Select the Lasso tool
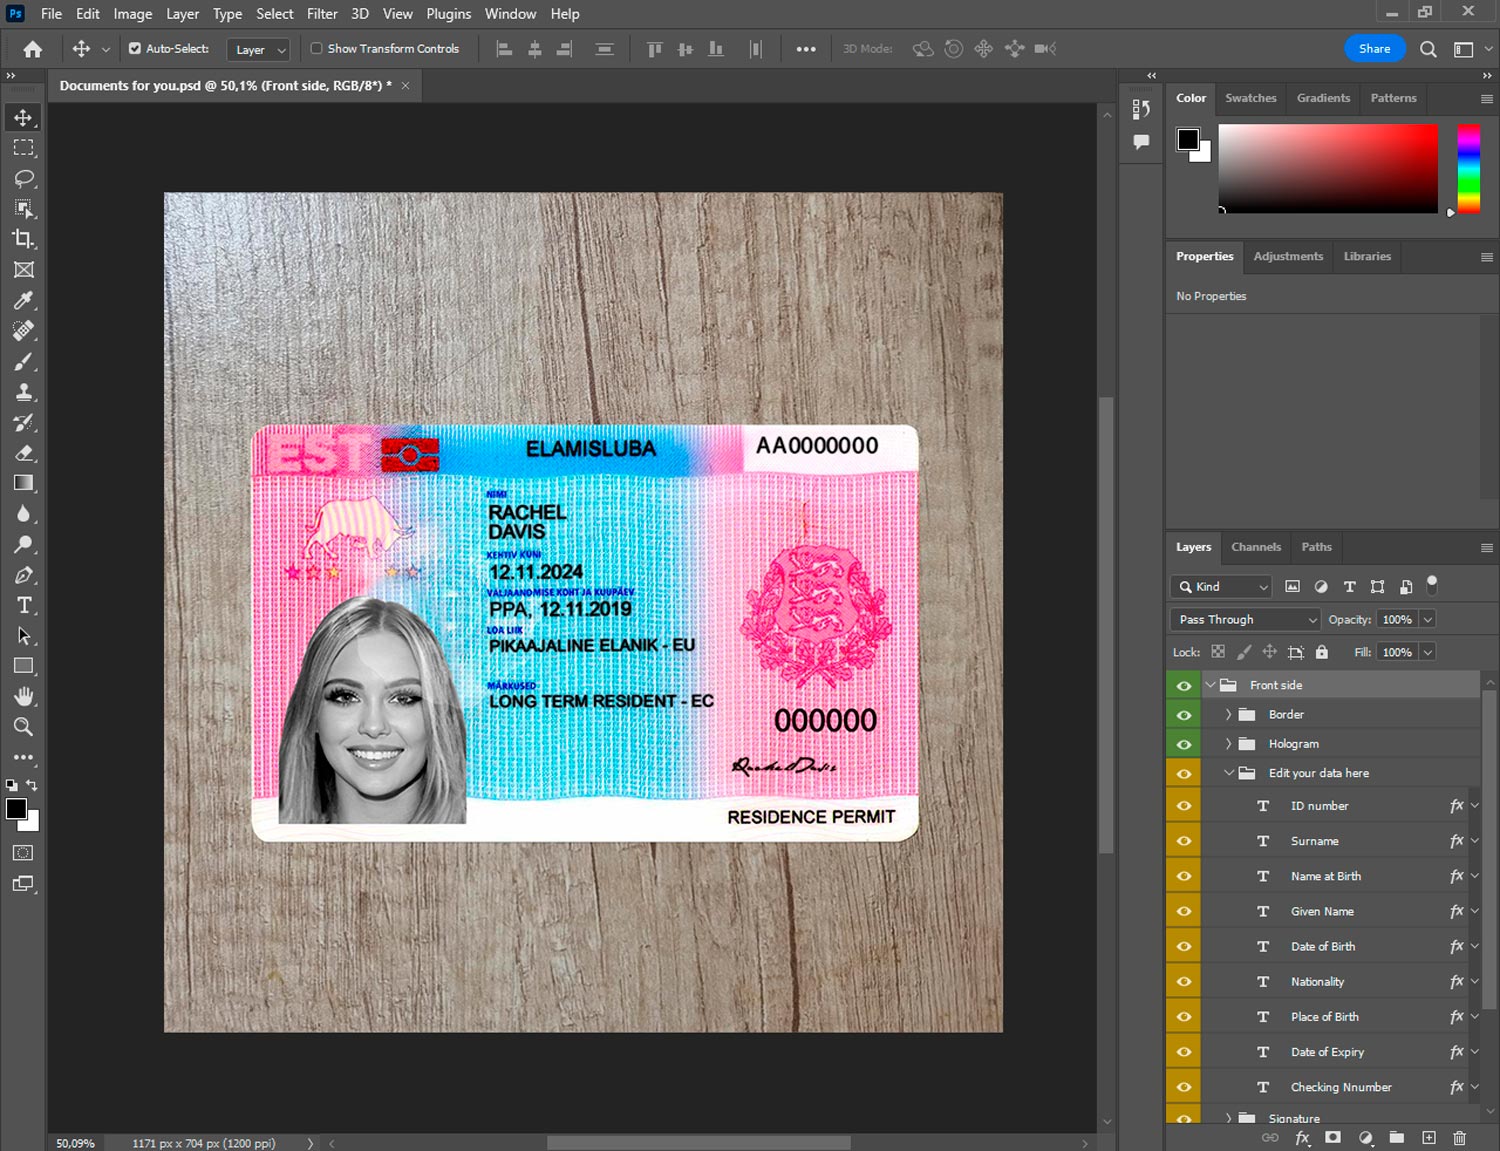 pyautogui.click(x=23, y=178)
